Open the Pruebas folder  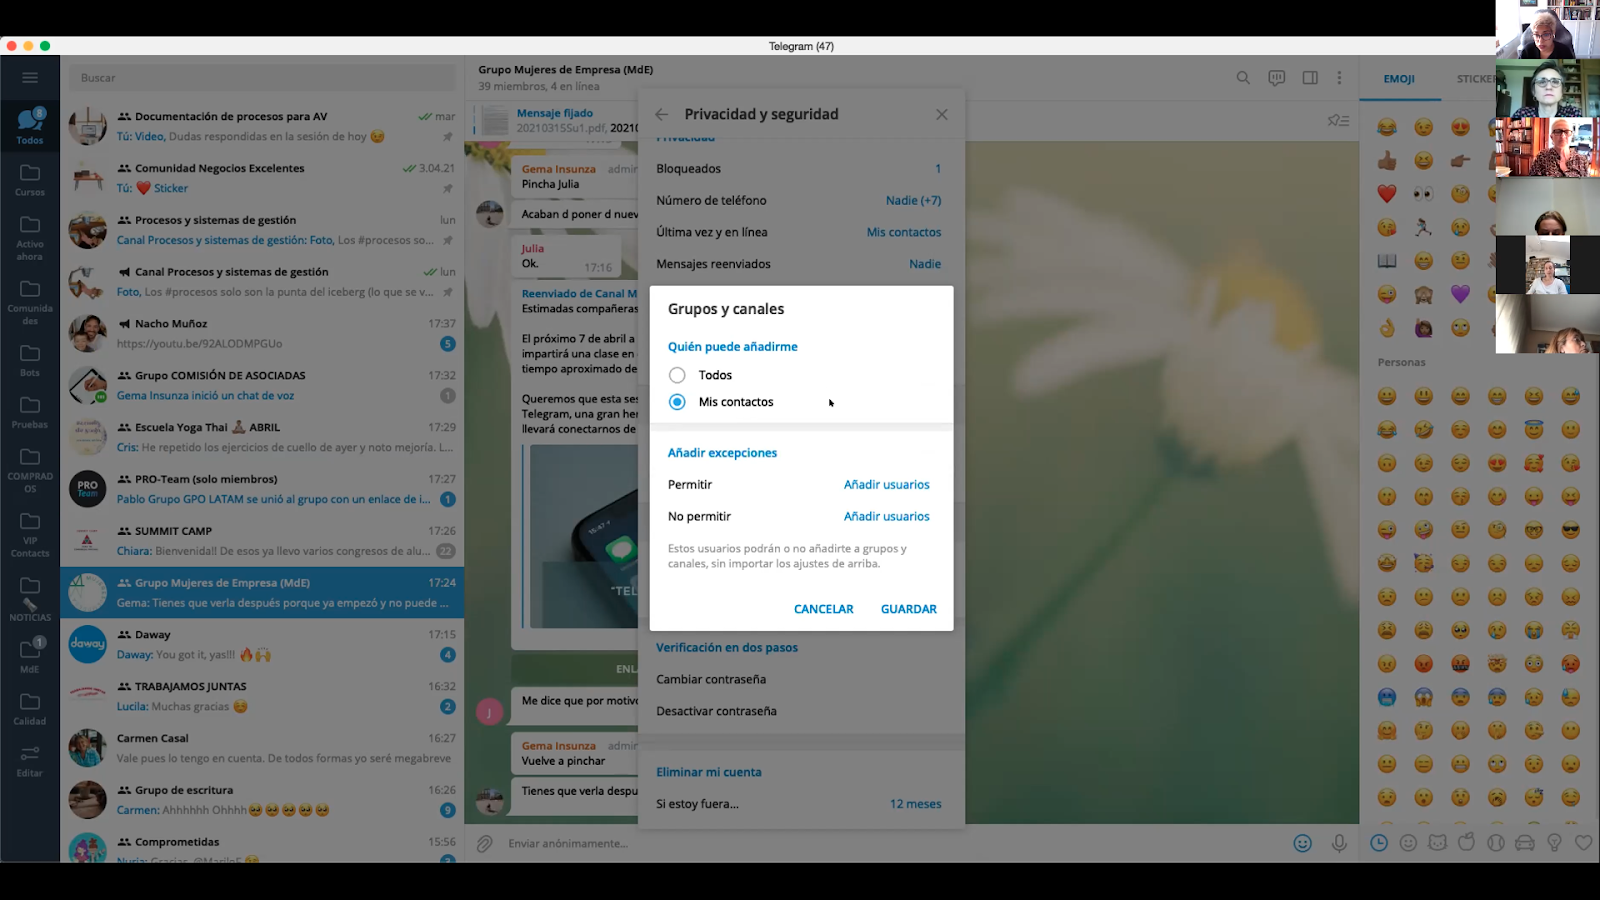pos(30,413)
